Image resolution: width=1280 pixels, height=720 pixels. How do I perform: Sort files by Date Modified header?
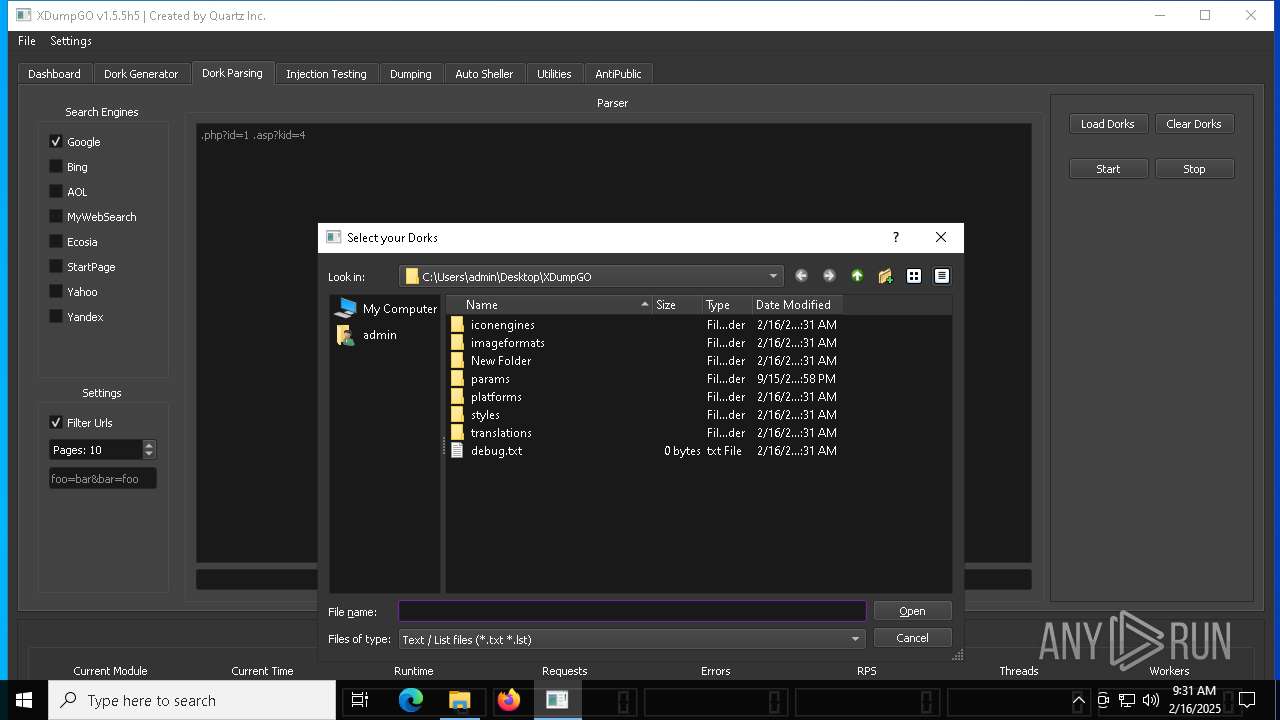(x=797, y=305)
